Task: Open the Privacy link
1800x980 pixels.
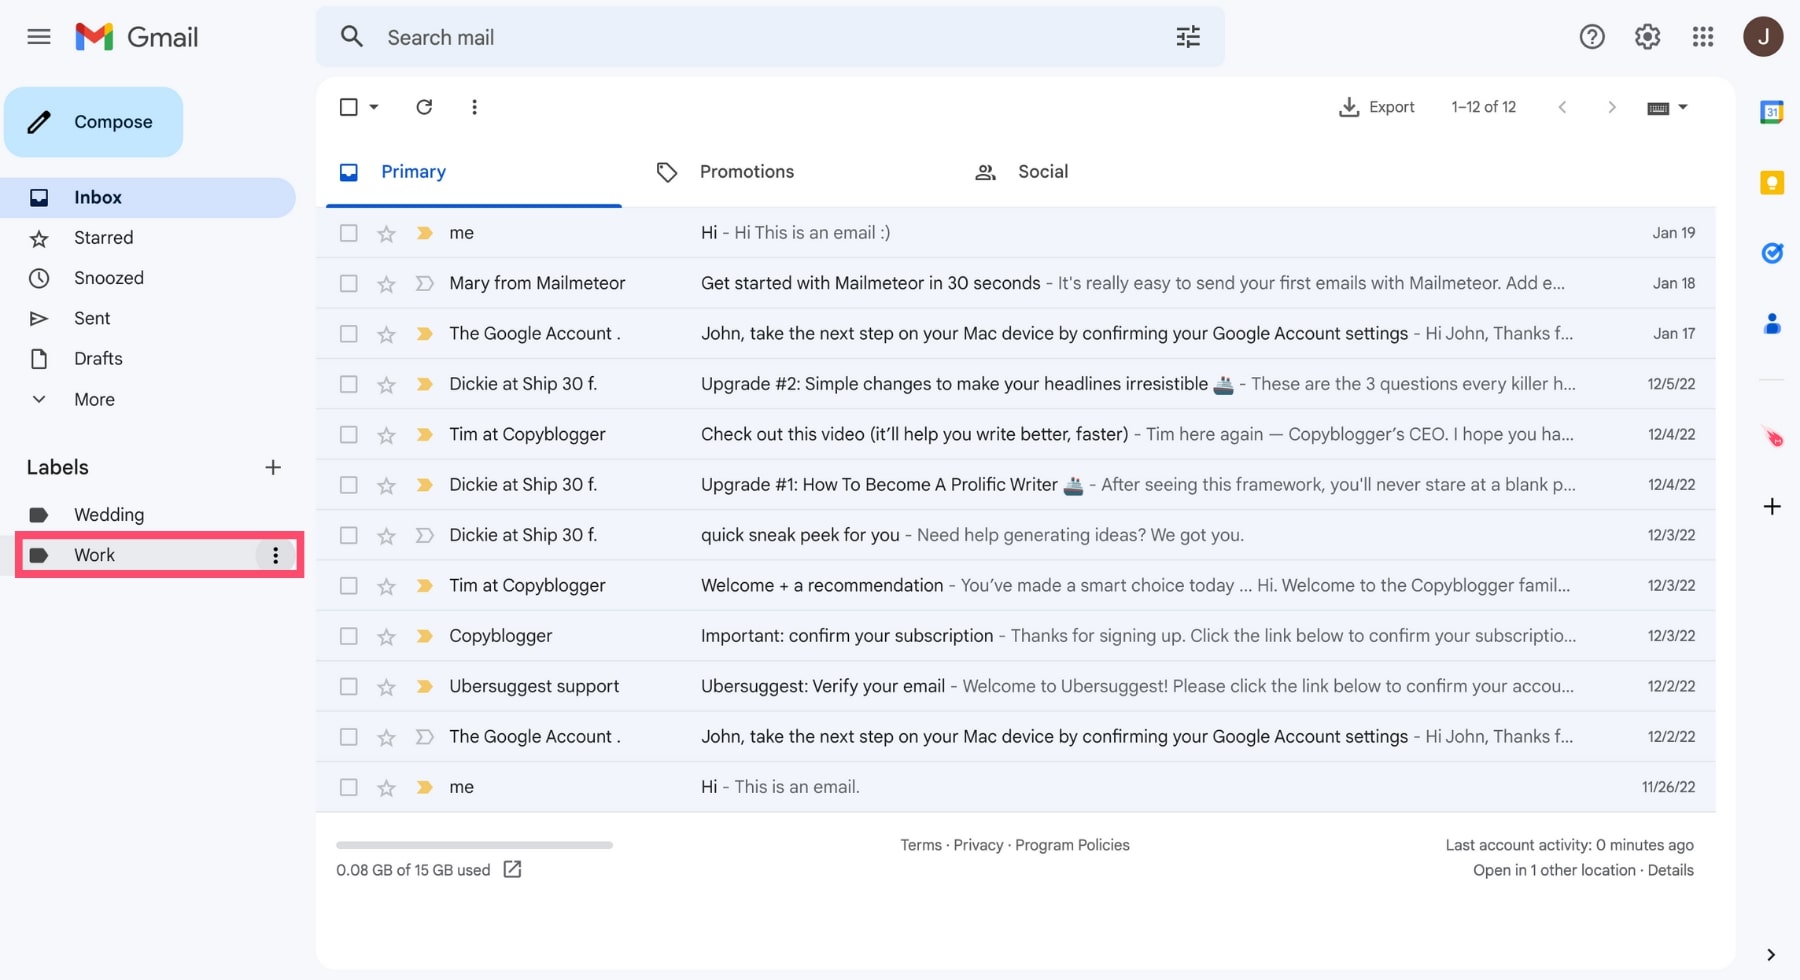Action: pyautogui.click(x=978, y=845)
